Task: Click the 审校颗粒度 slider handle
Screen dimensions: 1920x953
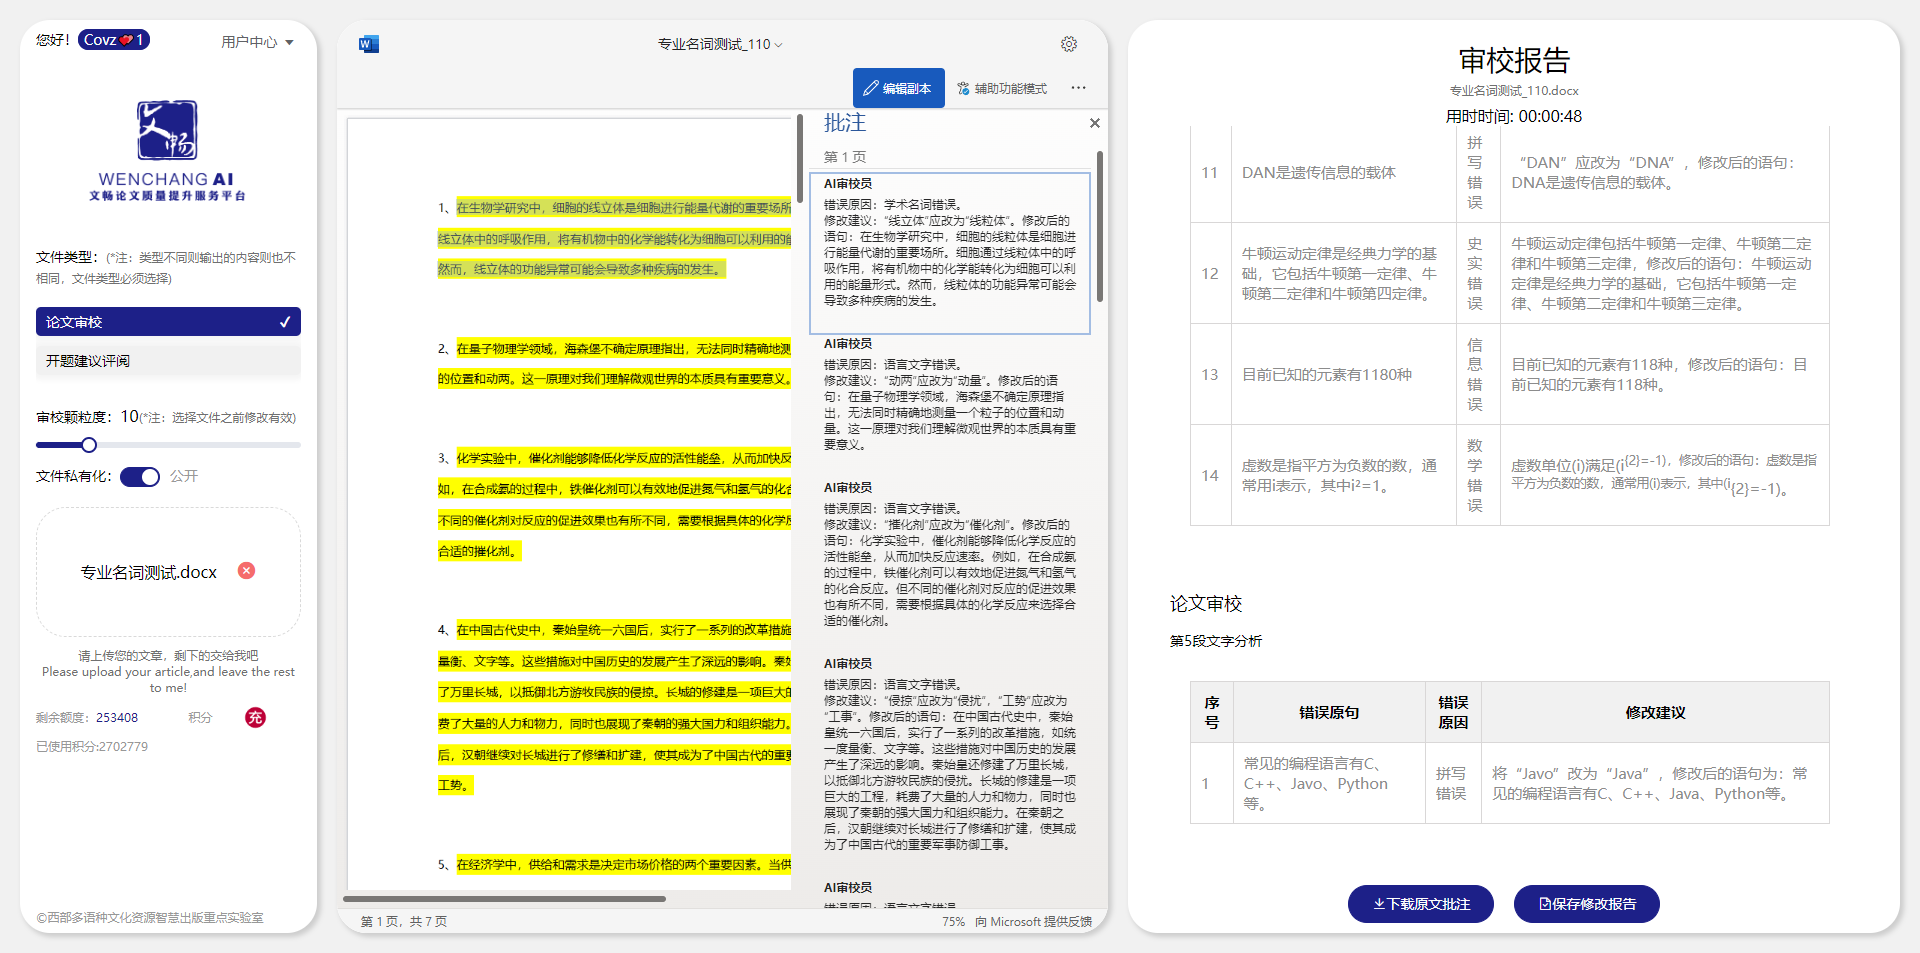Action: 89,445
